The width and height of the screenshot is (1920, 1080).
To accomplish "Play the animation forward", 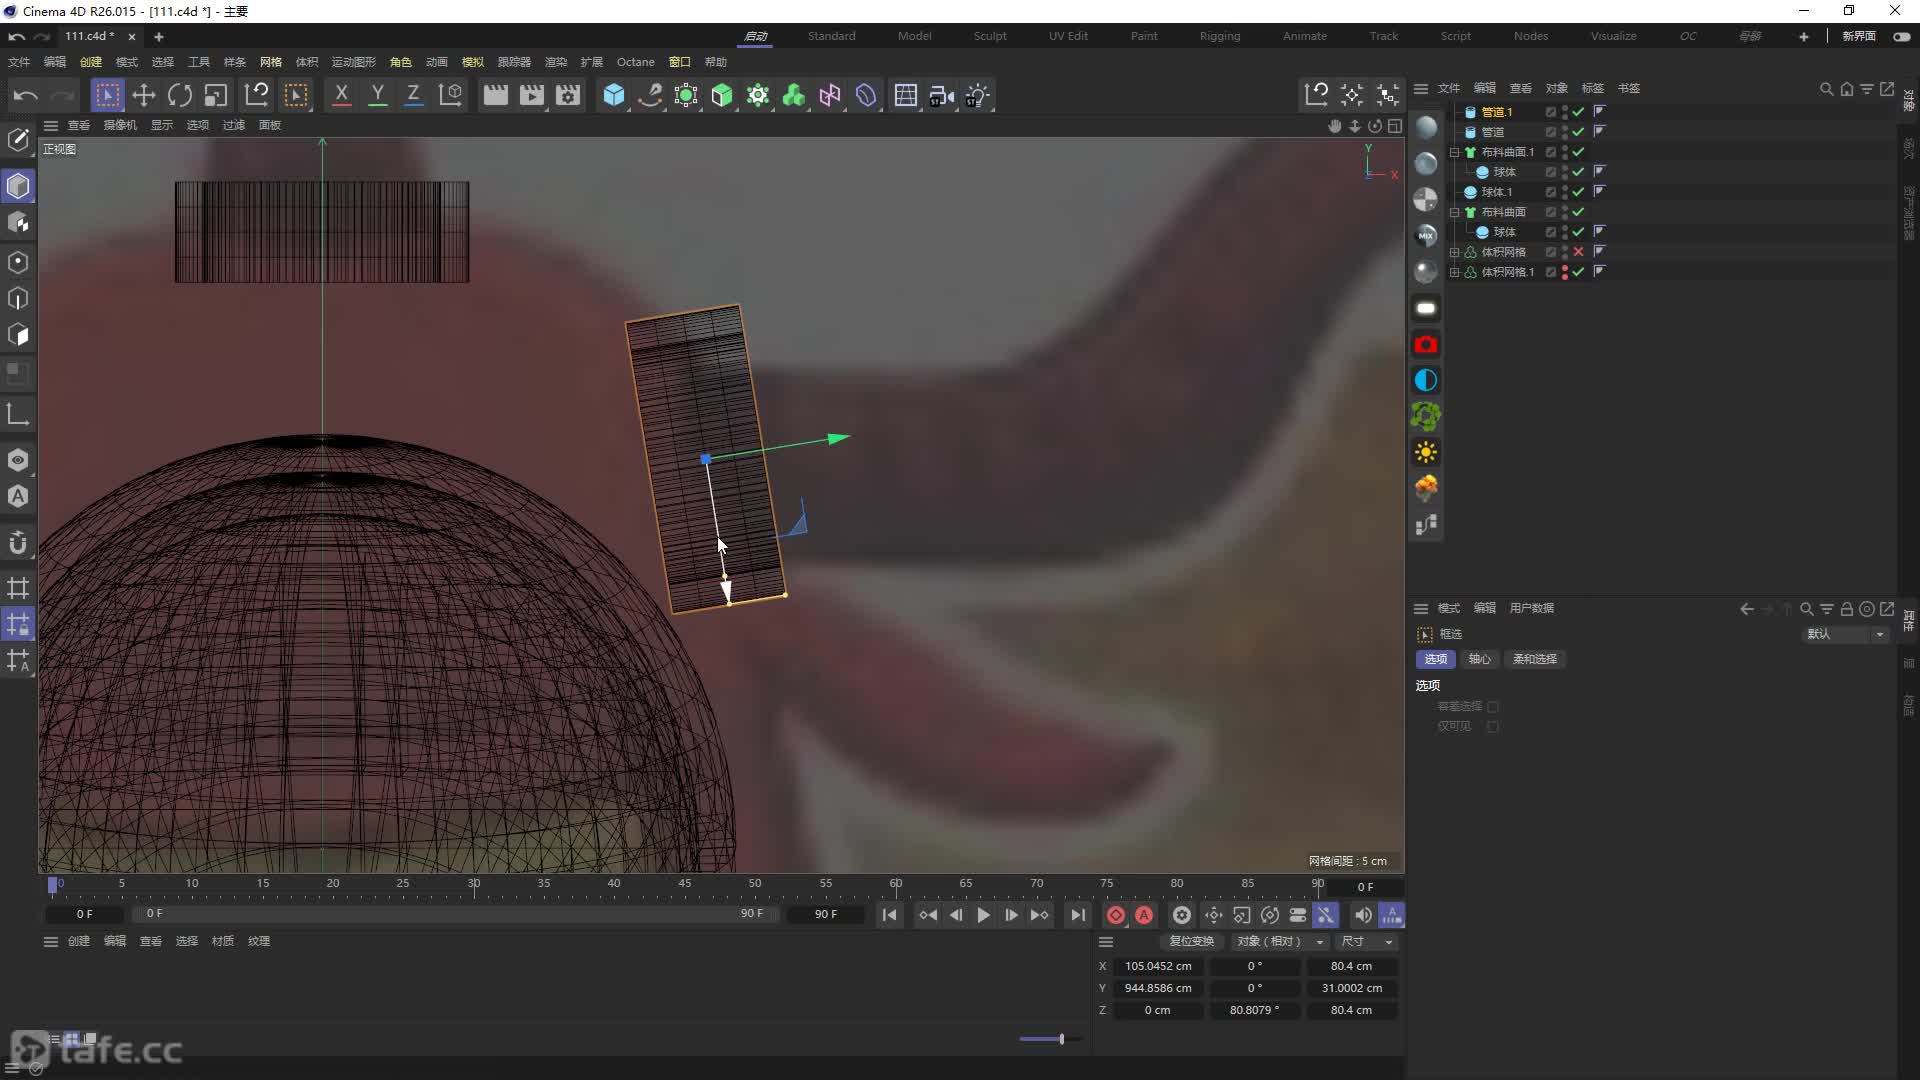I will [983, 915].
